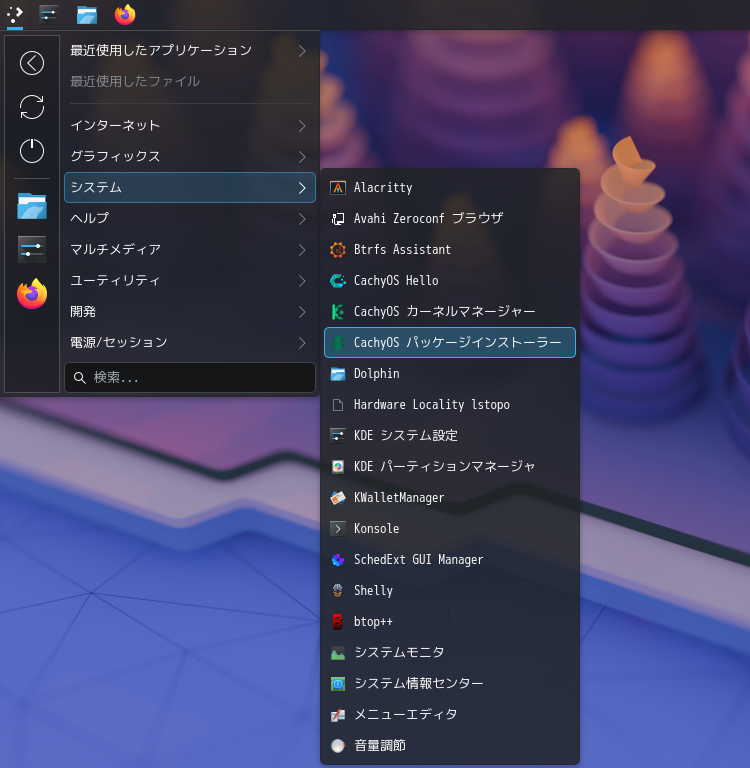The height and width of the screenshot is (768, 750).
Task: Expand the ユーティリティ category arrow
Action: pos(302,281)
